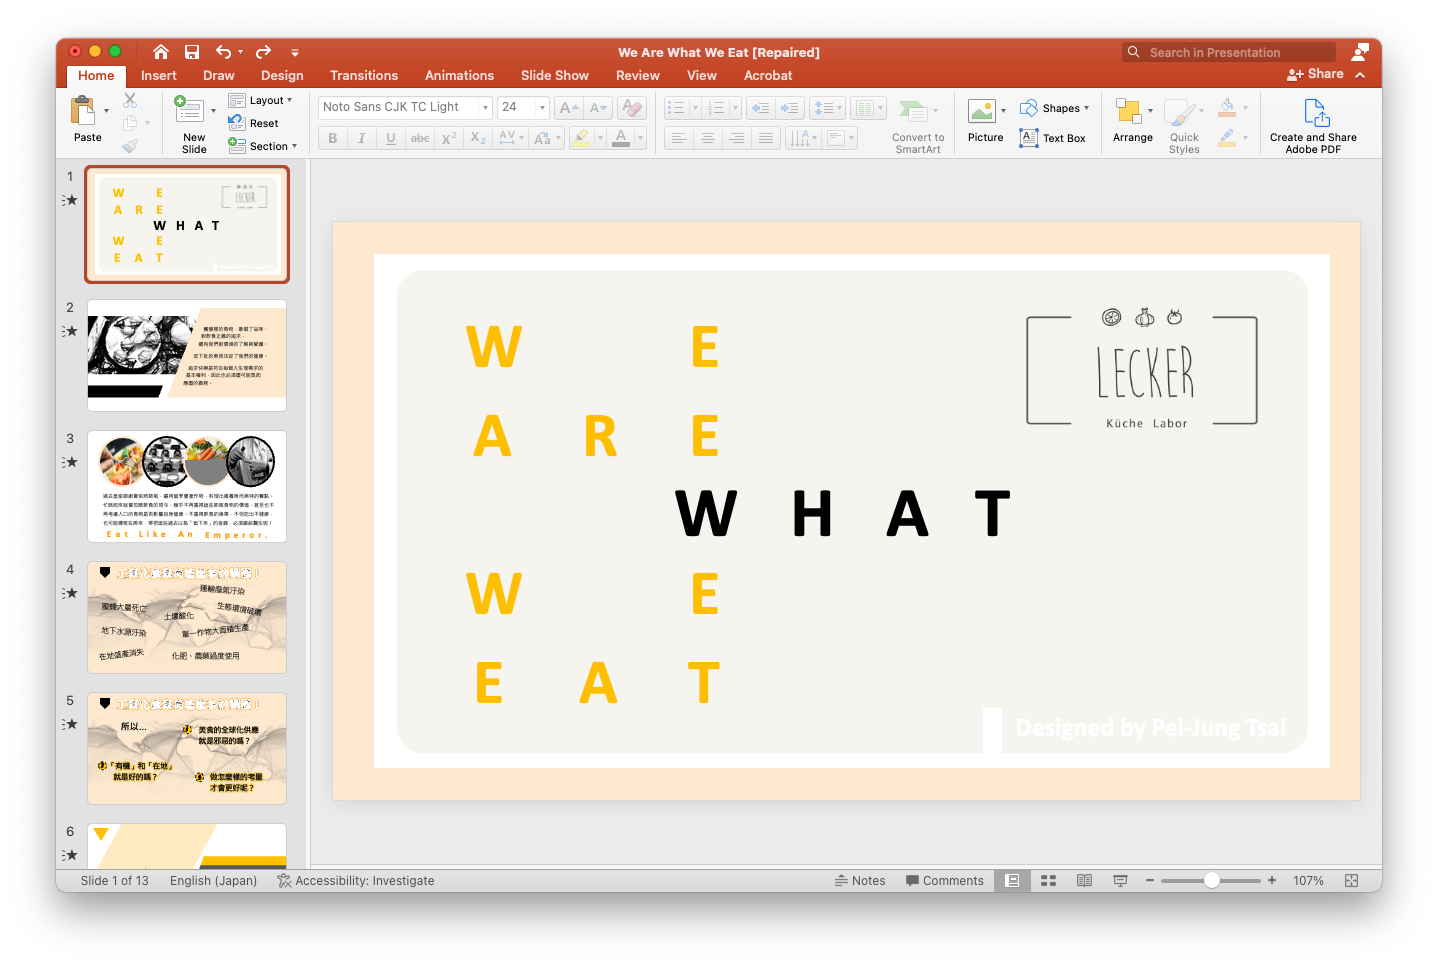Open the account/share people icon

(x=1360, y=52)
